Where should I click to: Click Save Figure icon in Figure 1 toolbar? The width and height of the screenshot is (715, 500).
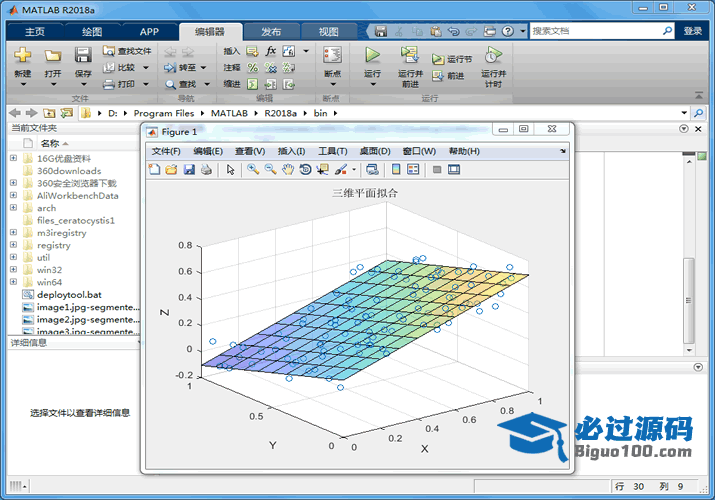coord(189,170)
